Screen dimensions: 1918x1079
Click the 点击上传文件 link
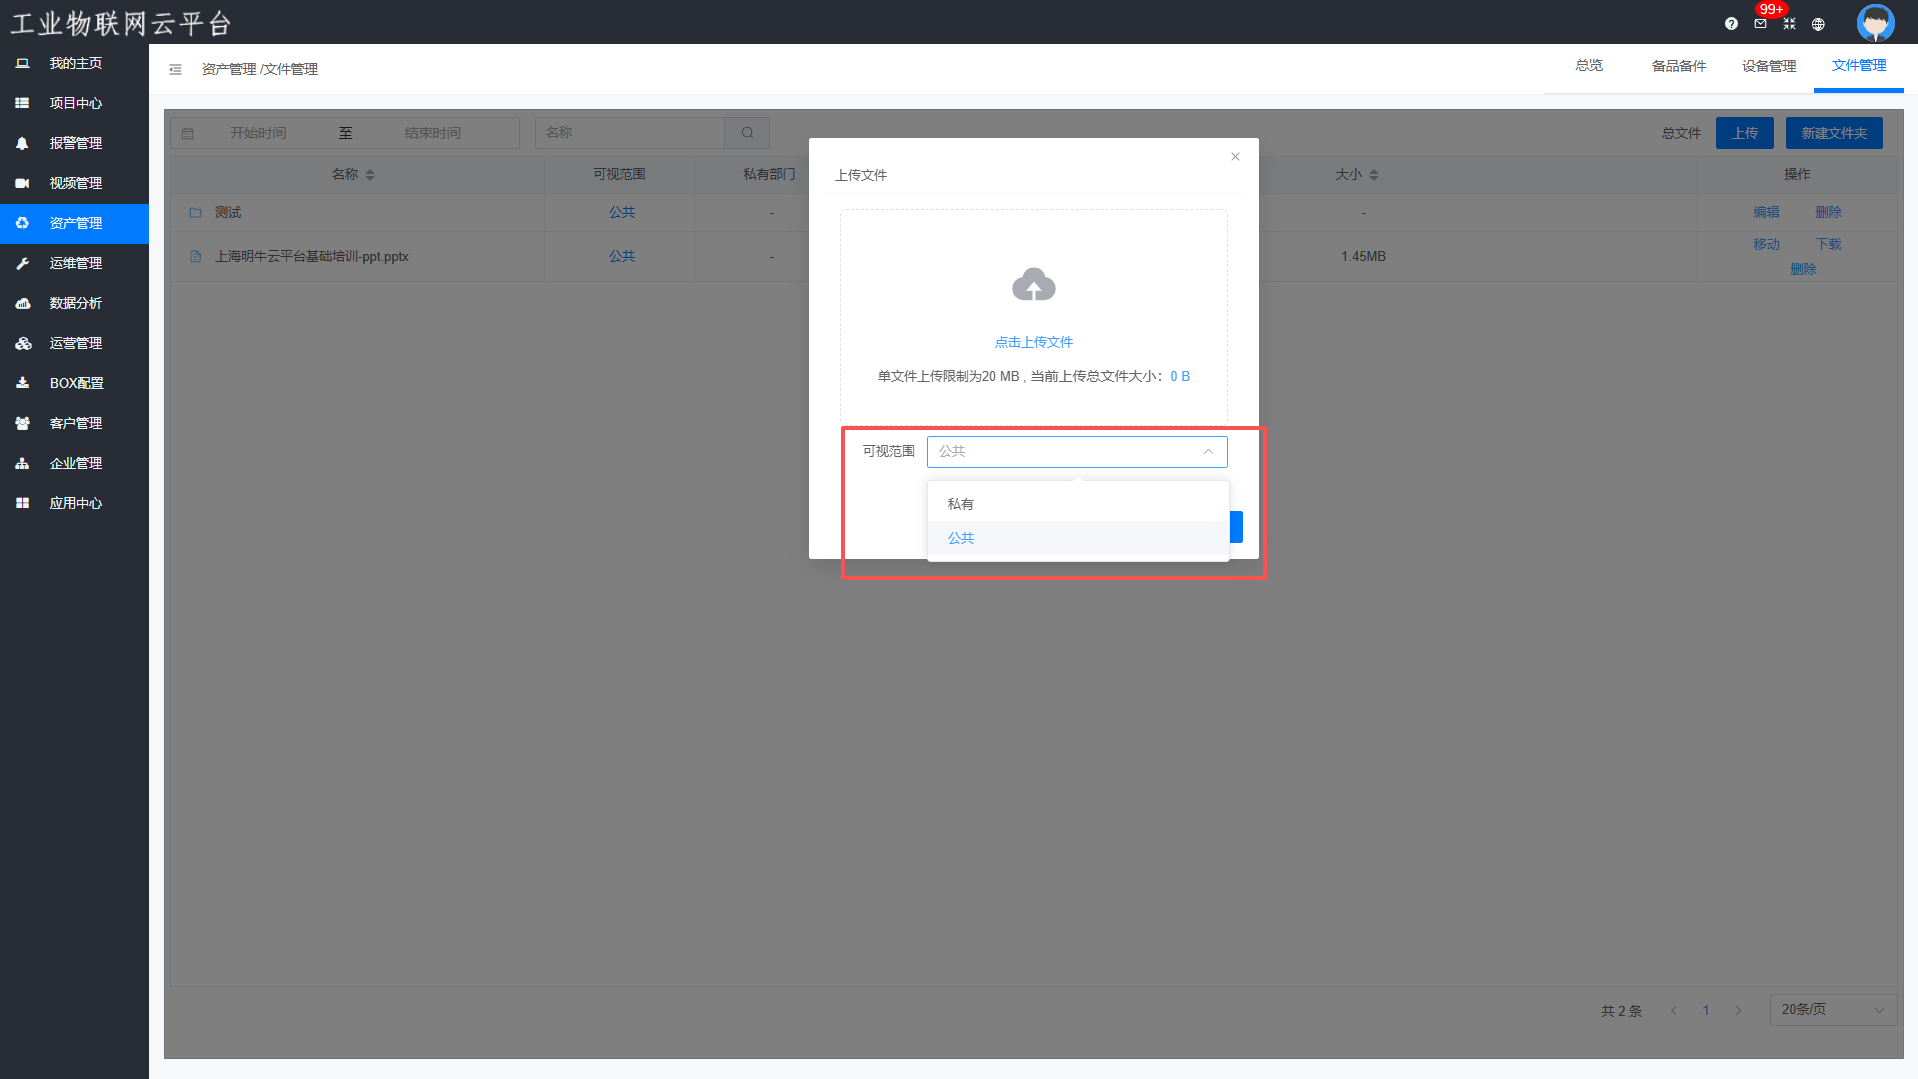(x=1033, y=342)
